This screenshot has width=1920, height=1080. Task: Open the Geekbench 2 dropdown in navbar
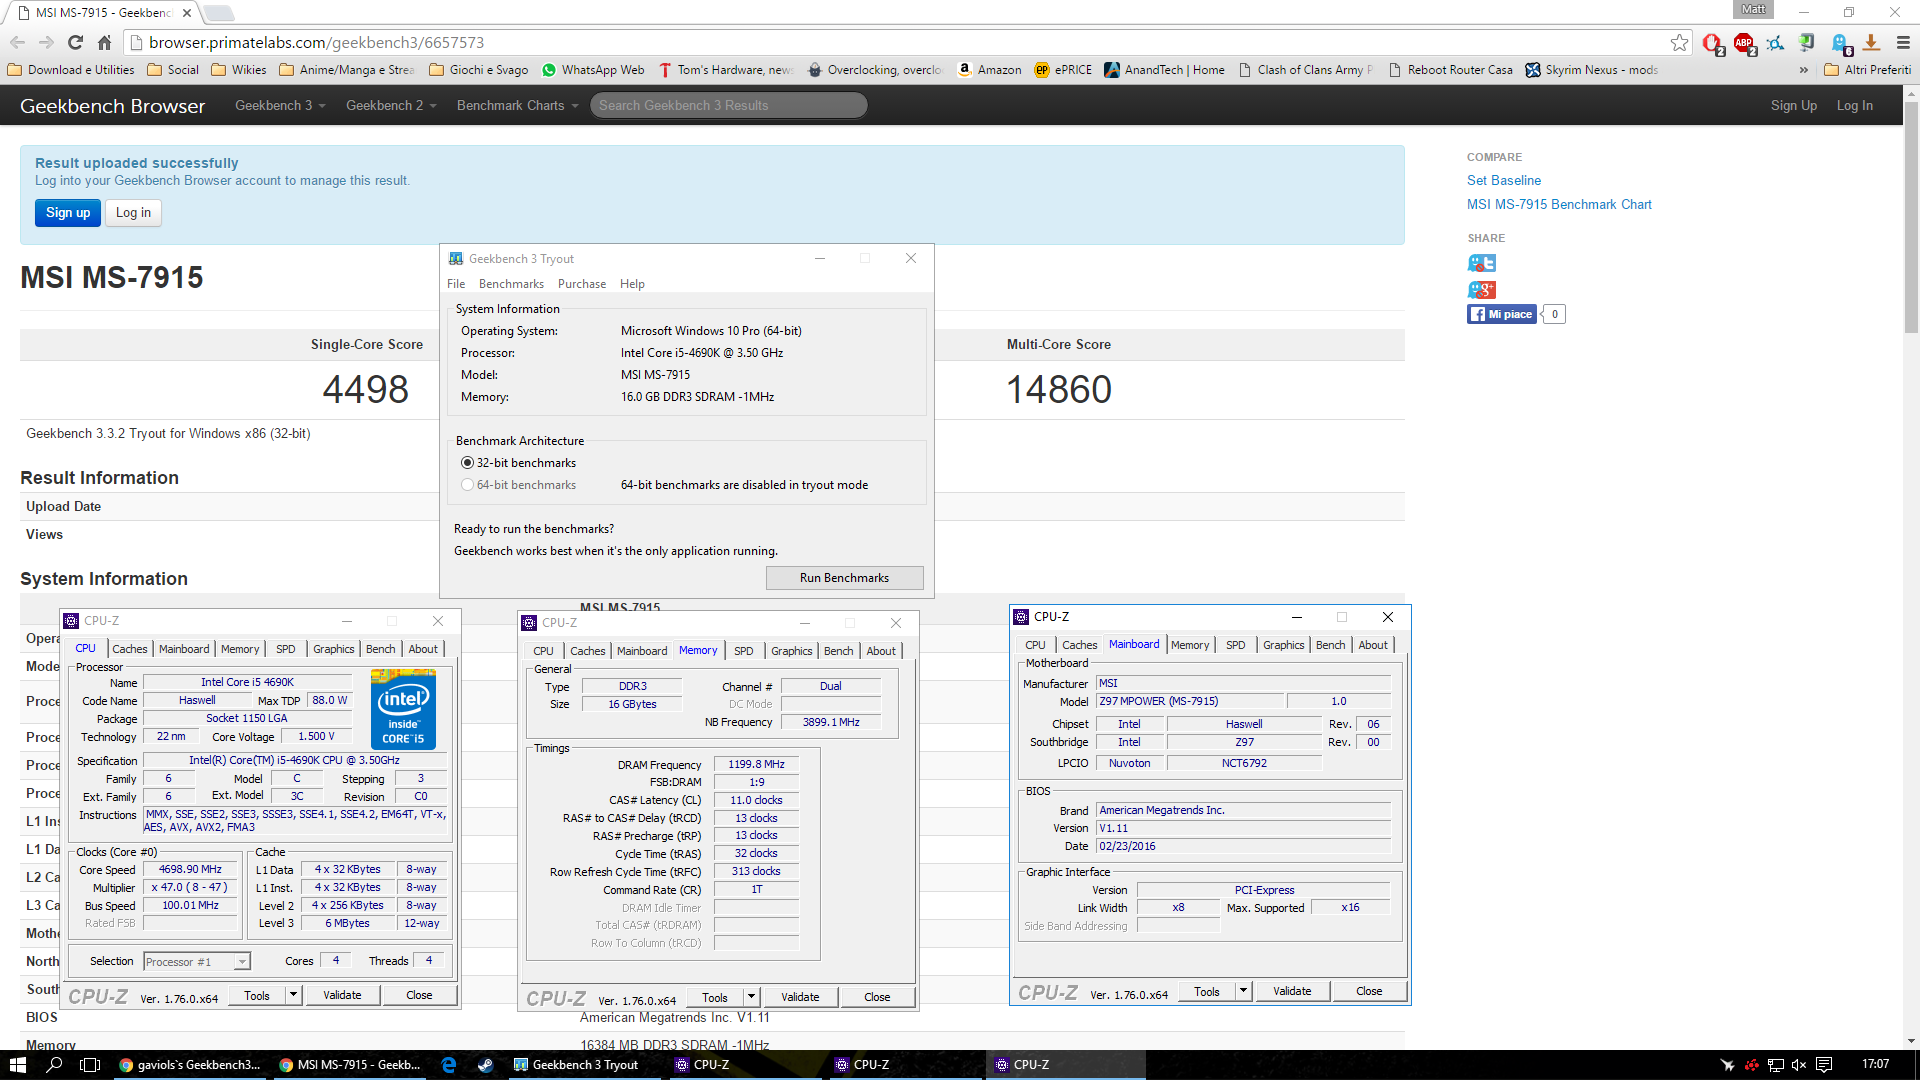click(x=391, y=105)
